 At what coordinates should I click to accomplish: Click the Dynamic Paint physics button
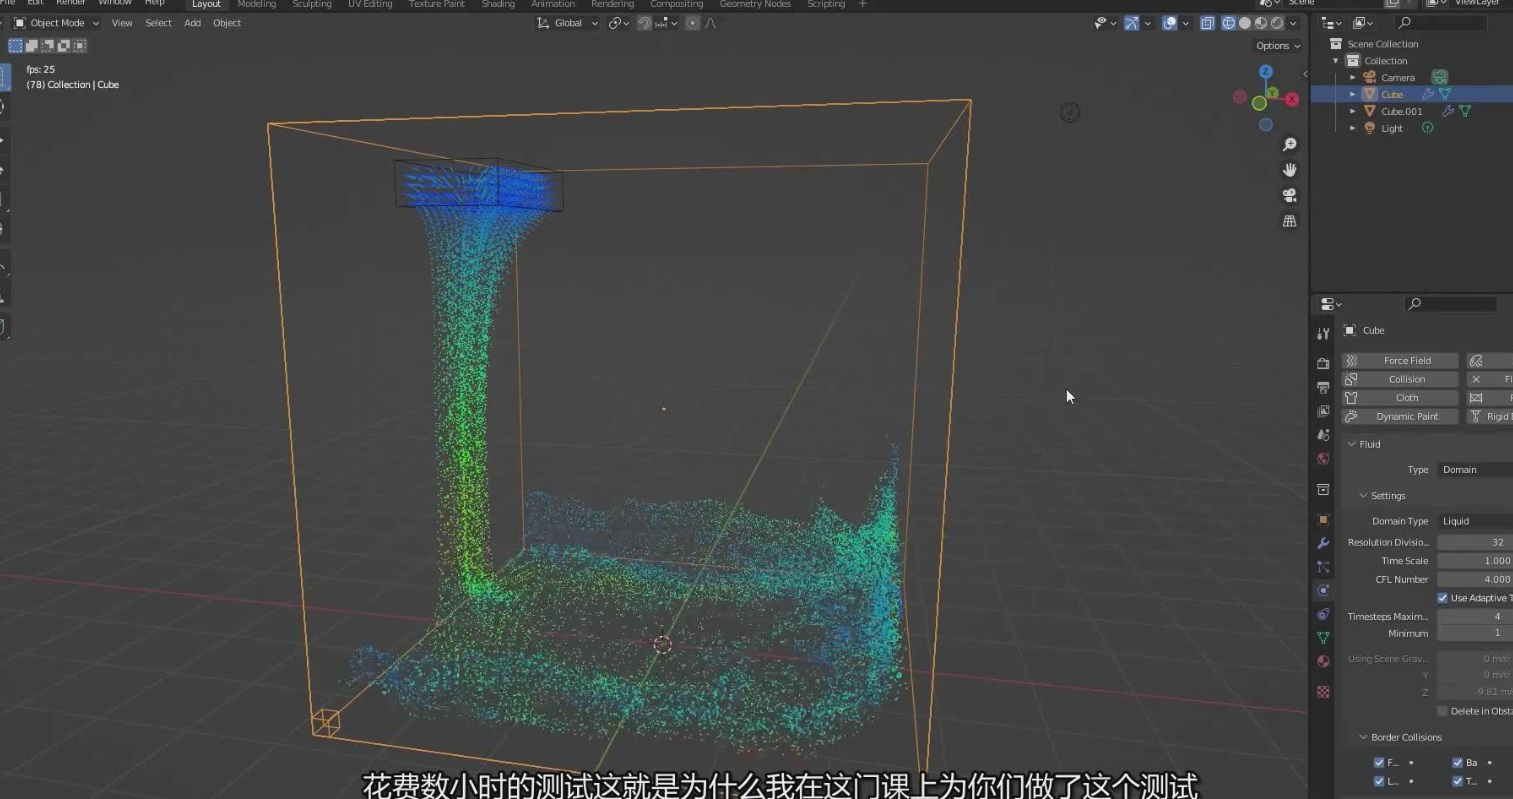(1400, 416)
